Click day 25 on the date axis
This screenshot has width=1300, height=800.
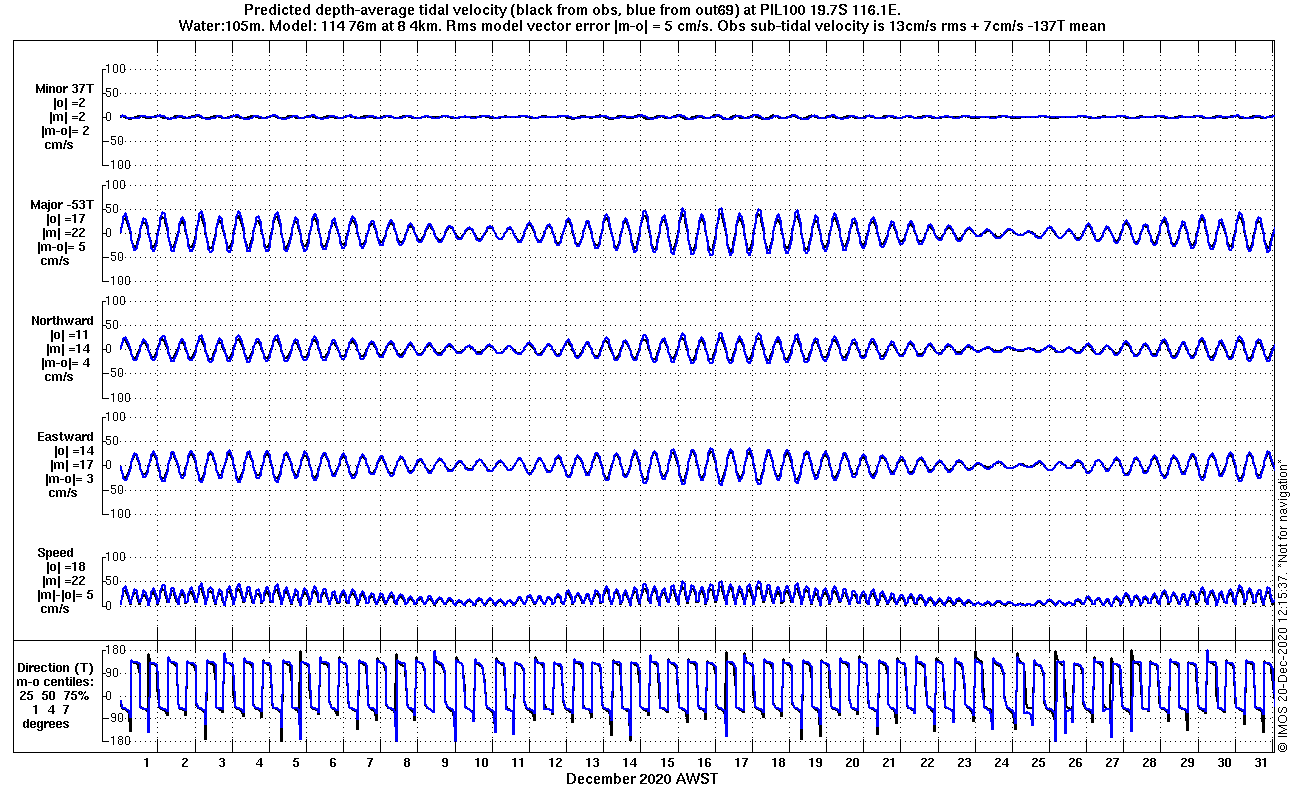click(x=1038, y=763)
